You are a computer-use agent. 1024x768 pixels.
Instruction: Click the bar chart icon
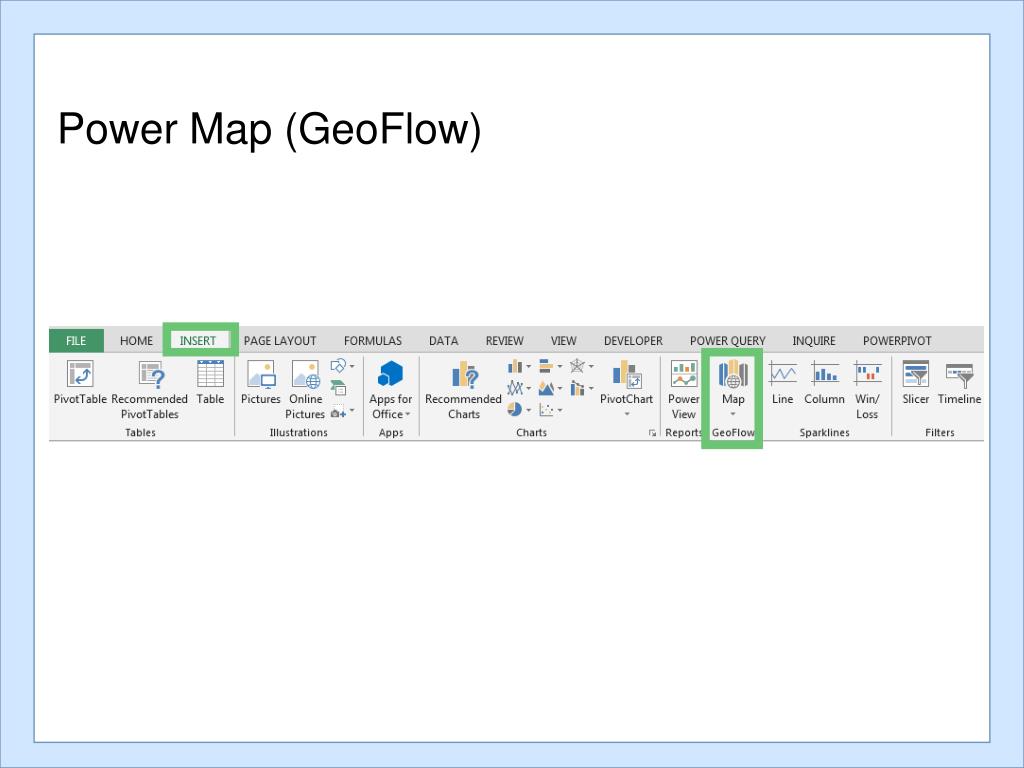point(546,366)
